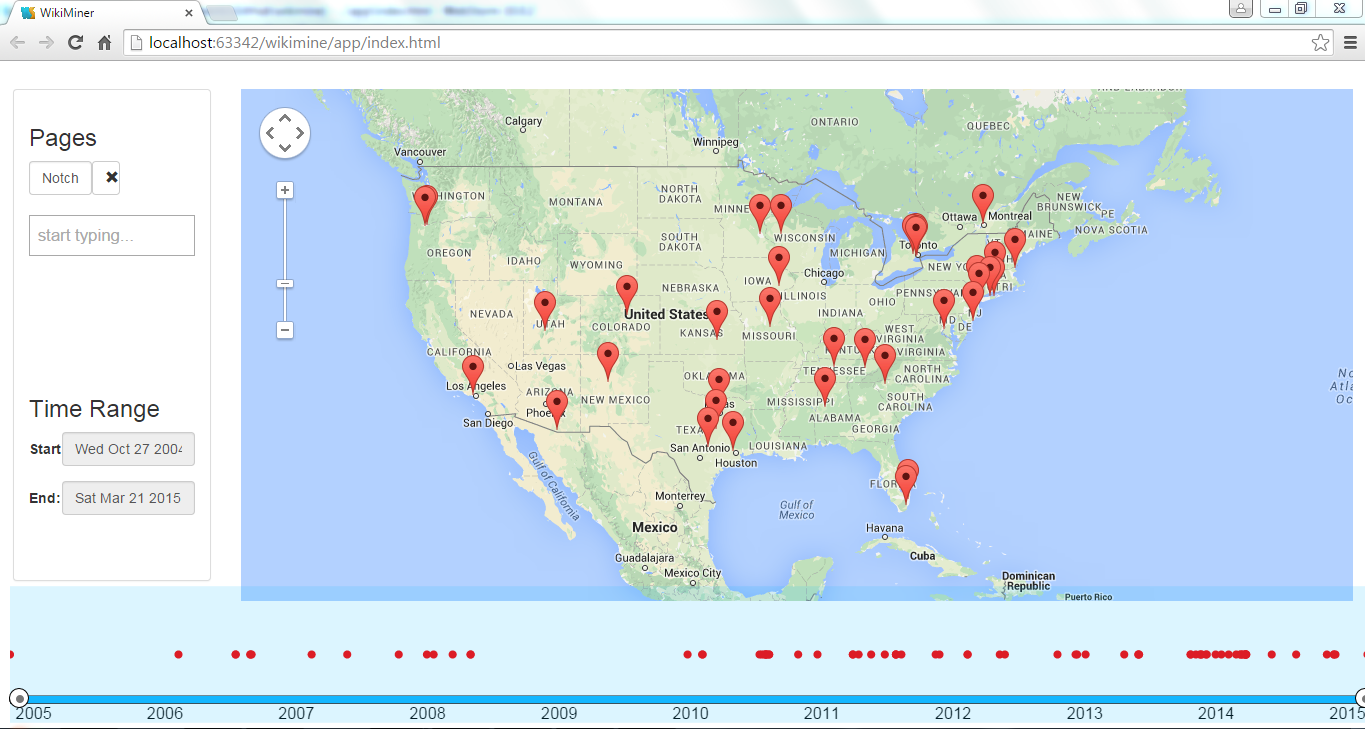Viewport: 1365px width, 729px height.
Task: Click the map marker near Montreal
Action: (x=983, y=204)
